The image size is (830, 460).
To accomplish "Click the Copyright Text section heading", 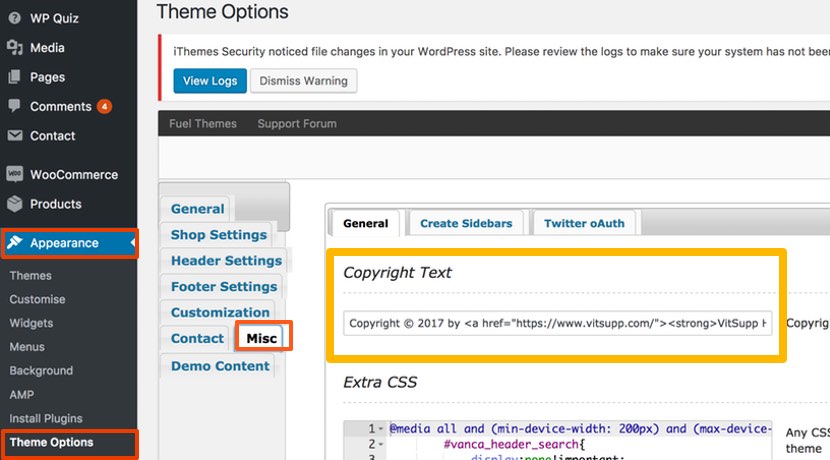I will [x=397, y=273].
